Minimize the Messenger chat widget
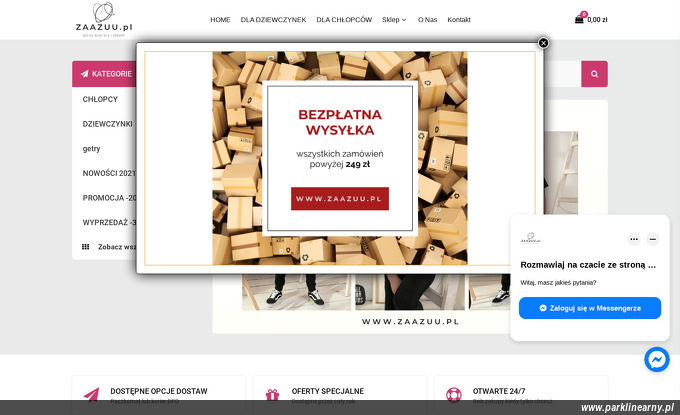The height and width of the screenshot is (415, 680). click(652, 239)
